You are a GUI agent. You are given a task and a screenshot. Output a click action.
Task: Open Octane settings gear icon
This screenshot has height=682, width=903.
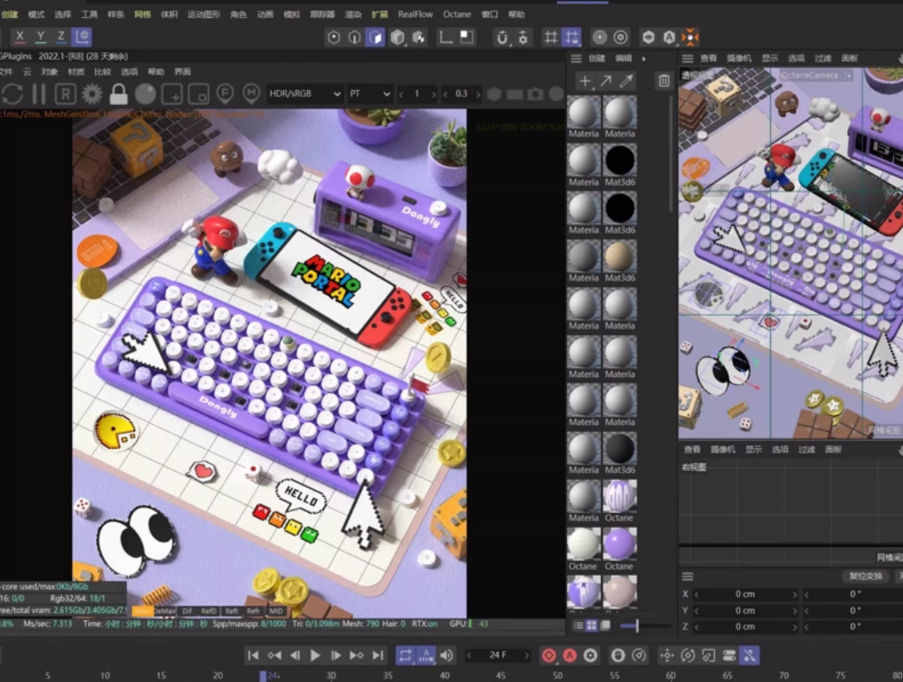(92, 94)
